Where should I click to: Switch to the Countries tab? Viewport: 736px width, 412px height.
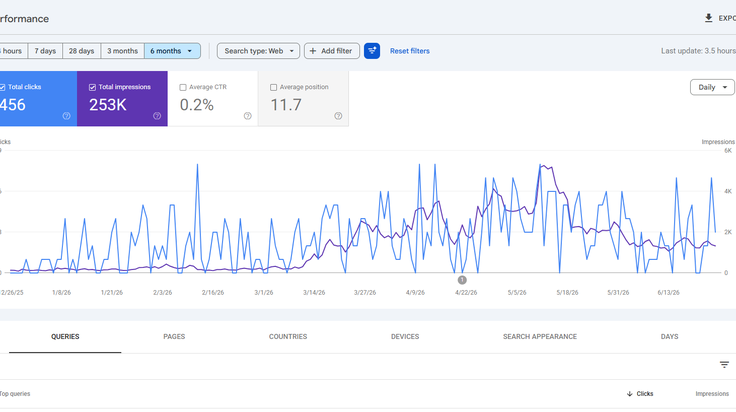point(288,336)
